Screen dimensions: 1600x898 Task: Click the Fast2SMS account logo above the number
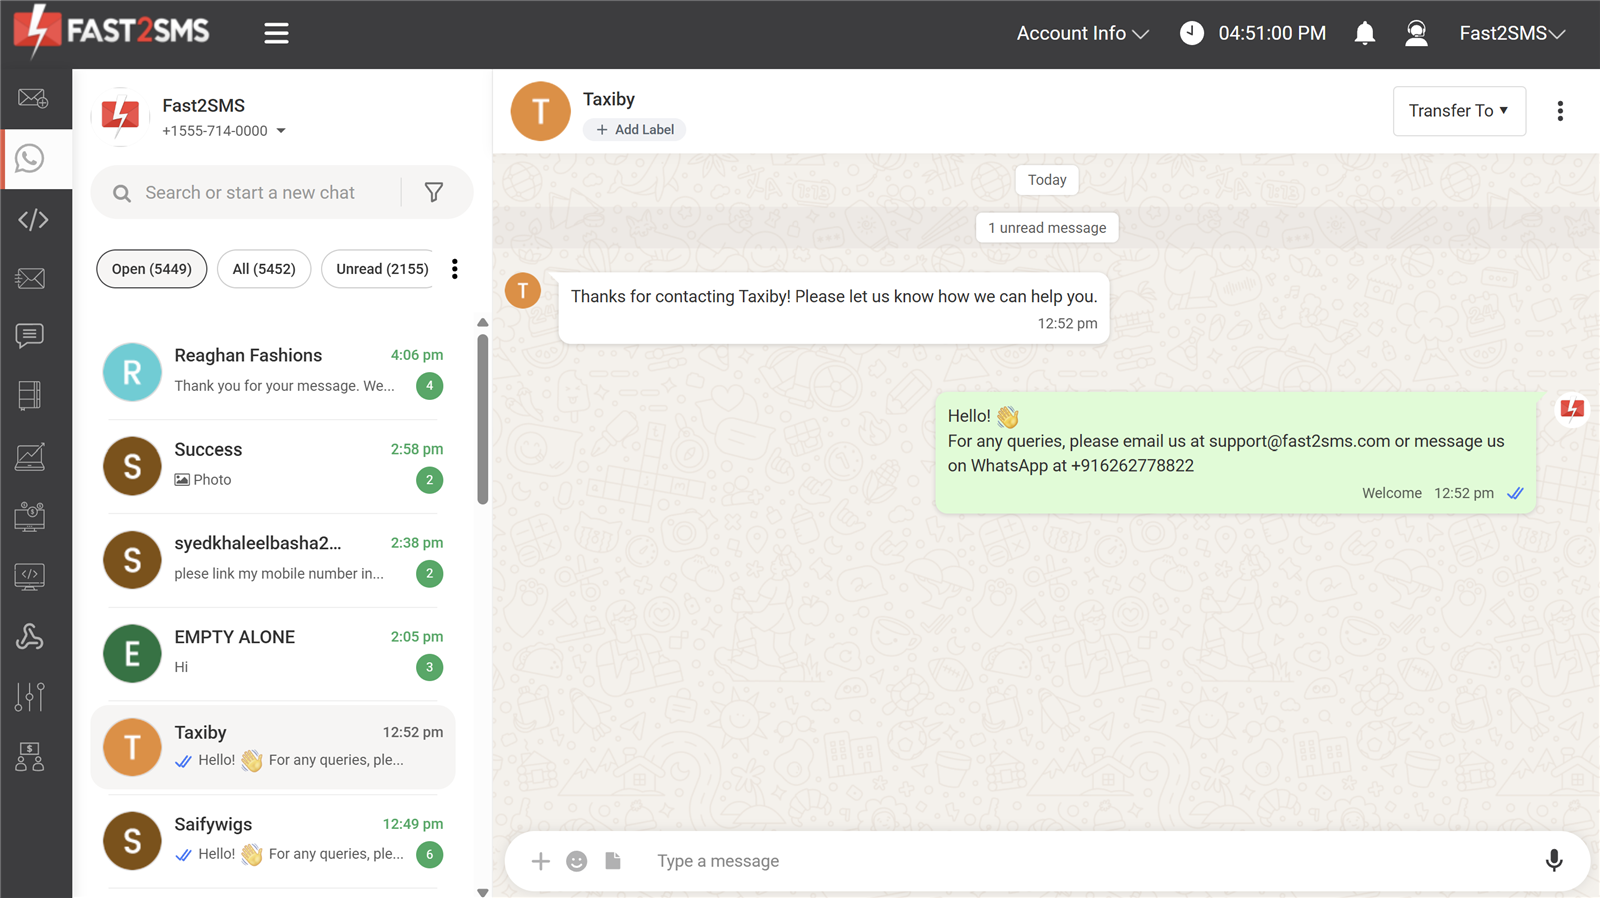click(120, 115)
